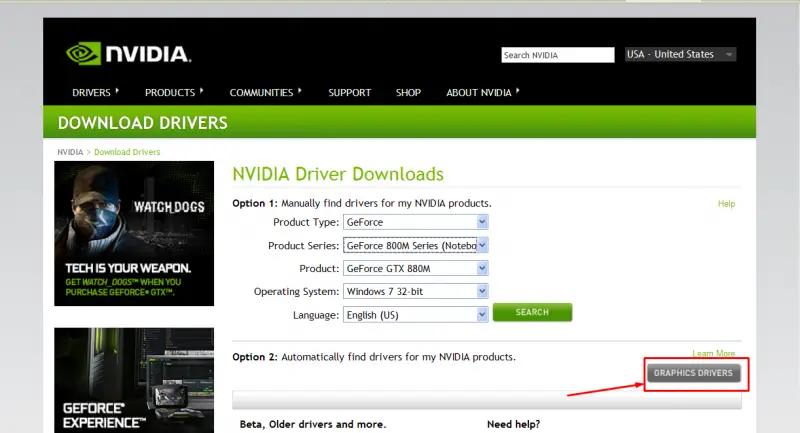Expand the Operating System dropdown
The image size is (800, 433).
415,291
